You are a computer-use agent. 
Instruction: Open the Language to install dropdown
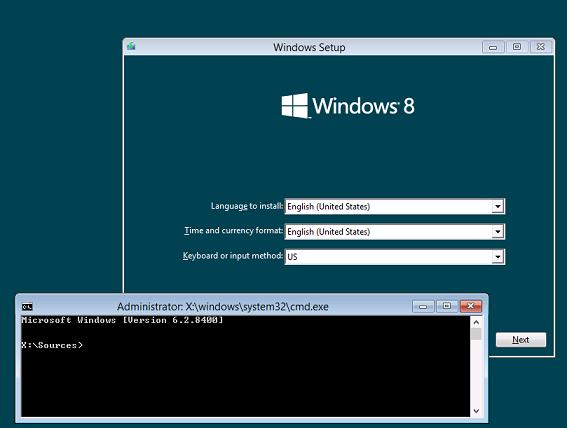coord(498,206)
